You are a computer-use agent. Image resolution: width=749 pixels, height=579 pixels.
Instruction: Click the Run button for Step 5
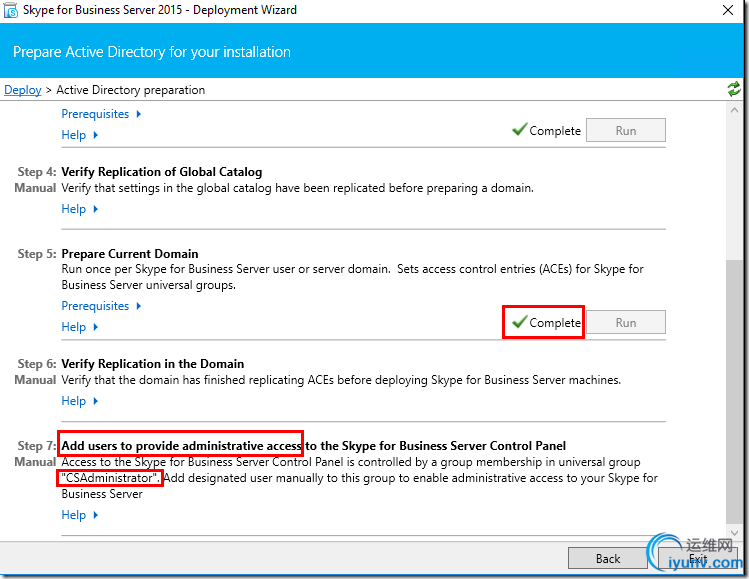click(x=625, y=323)
